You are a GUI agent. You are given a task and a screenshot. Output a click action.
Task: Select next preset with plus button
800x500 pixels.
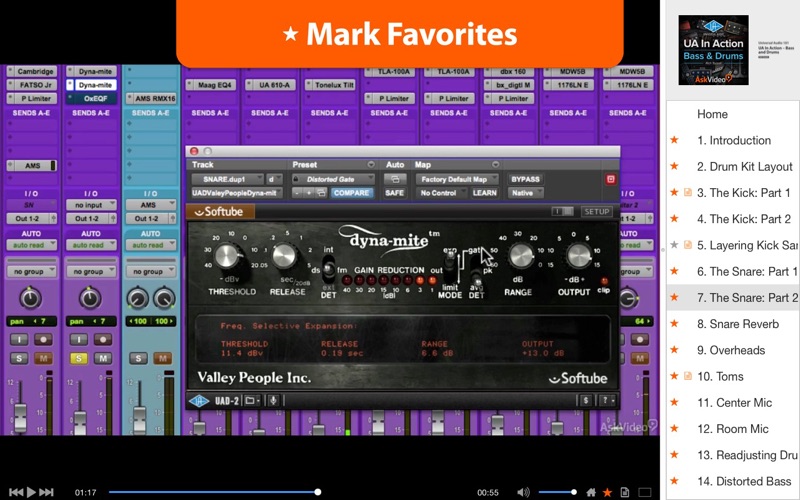pyautogui.click(x=309, y=193)
